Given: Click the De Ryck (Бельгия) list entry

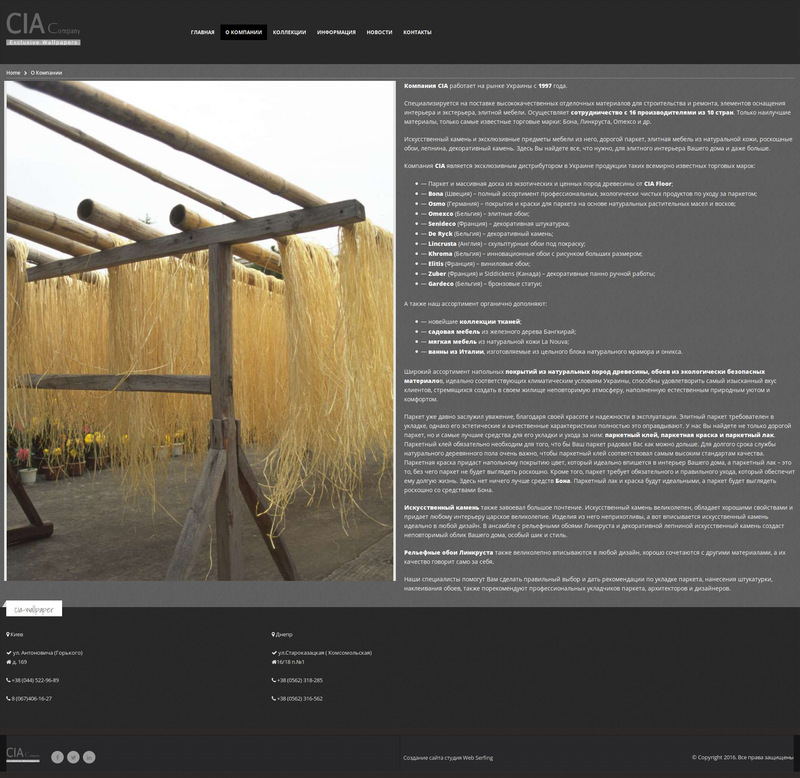Looking at the screenshot, I should pos(487,234).
